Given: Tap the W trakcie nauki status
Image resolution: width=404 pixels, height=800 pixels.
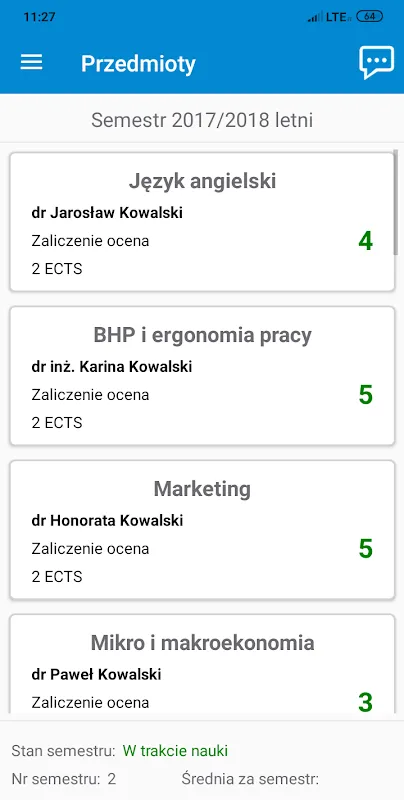Looking at the screenshot, I should click(x=175, y=751).
